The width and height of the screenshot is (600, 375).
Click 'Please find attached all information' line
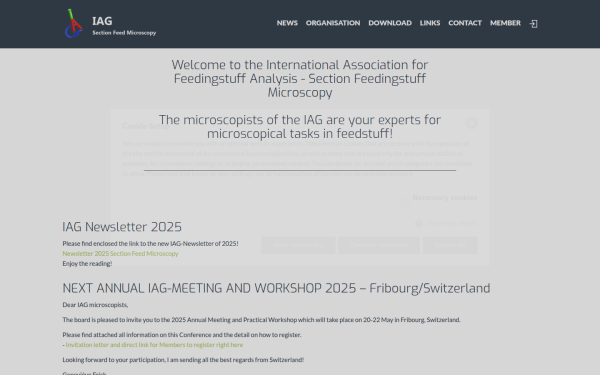[182, 335]
